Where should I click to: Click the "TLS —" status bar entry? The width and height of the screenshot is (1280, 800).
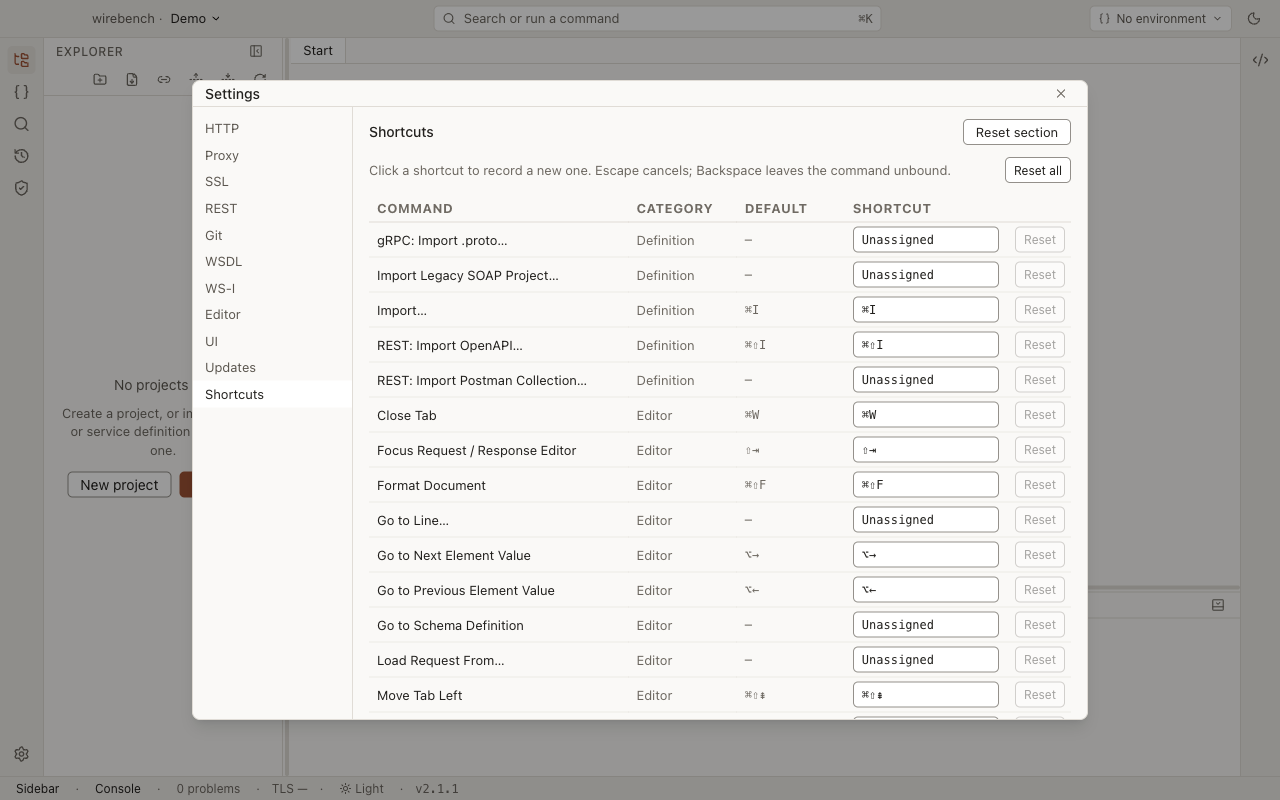[x=289, y=788]
